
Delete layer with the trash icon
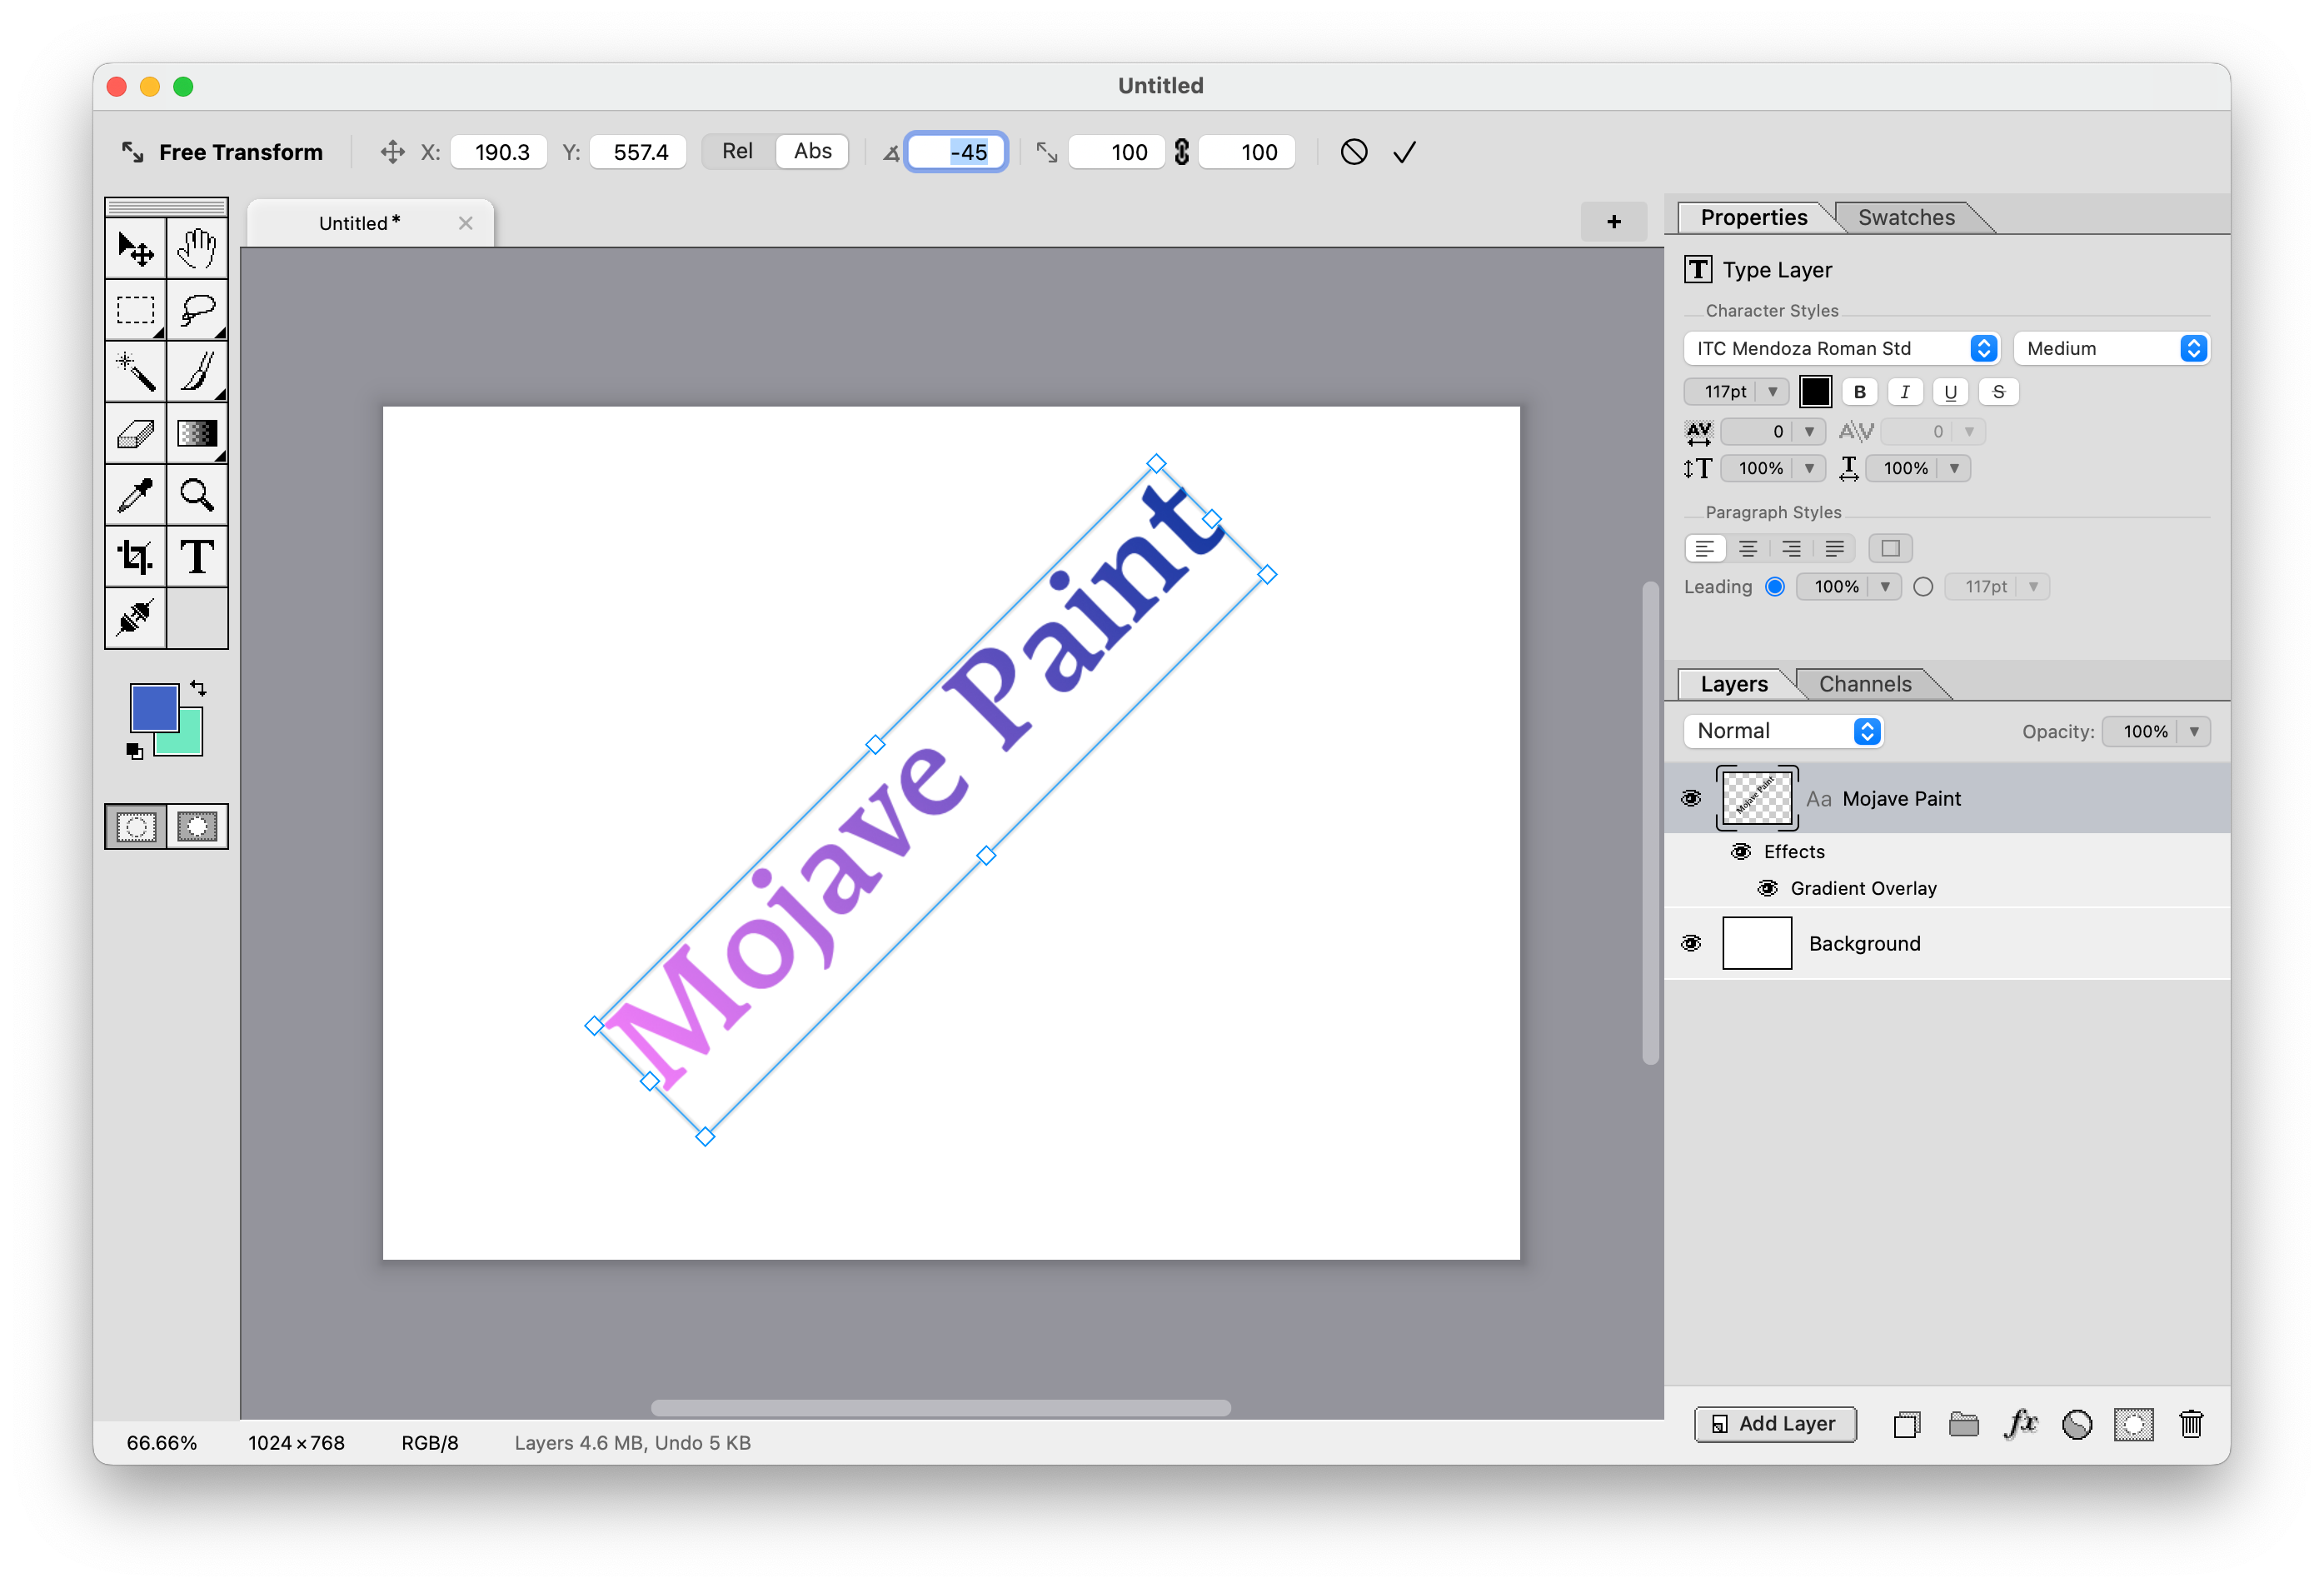(x=2191, y=1424)
